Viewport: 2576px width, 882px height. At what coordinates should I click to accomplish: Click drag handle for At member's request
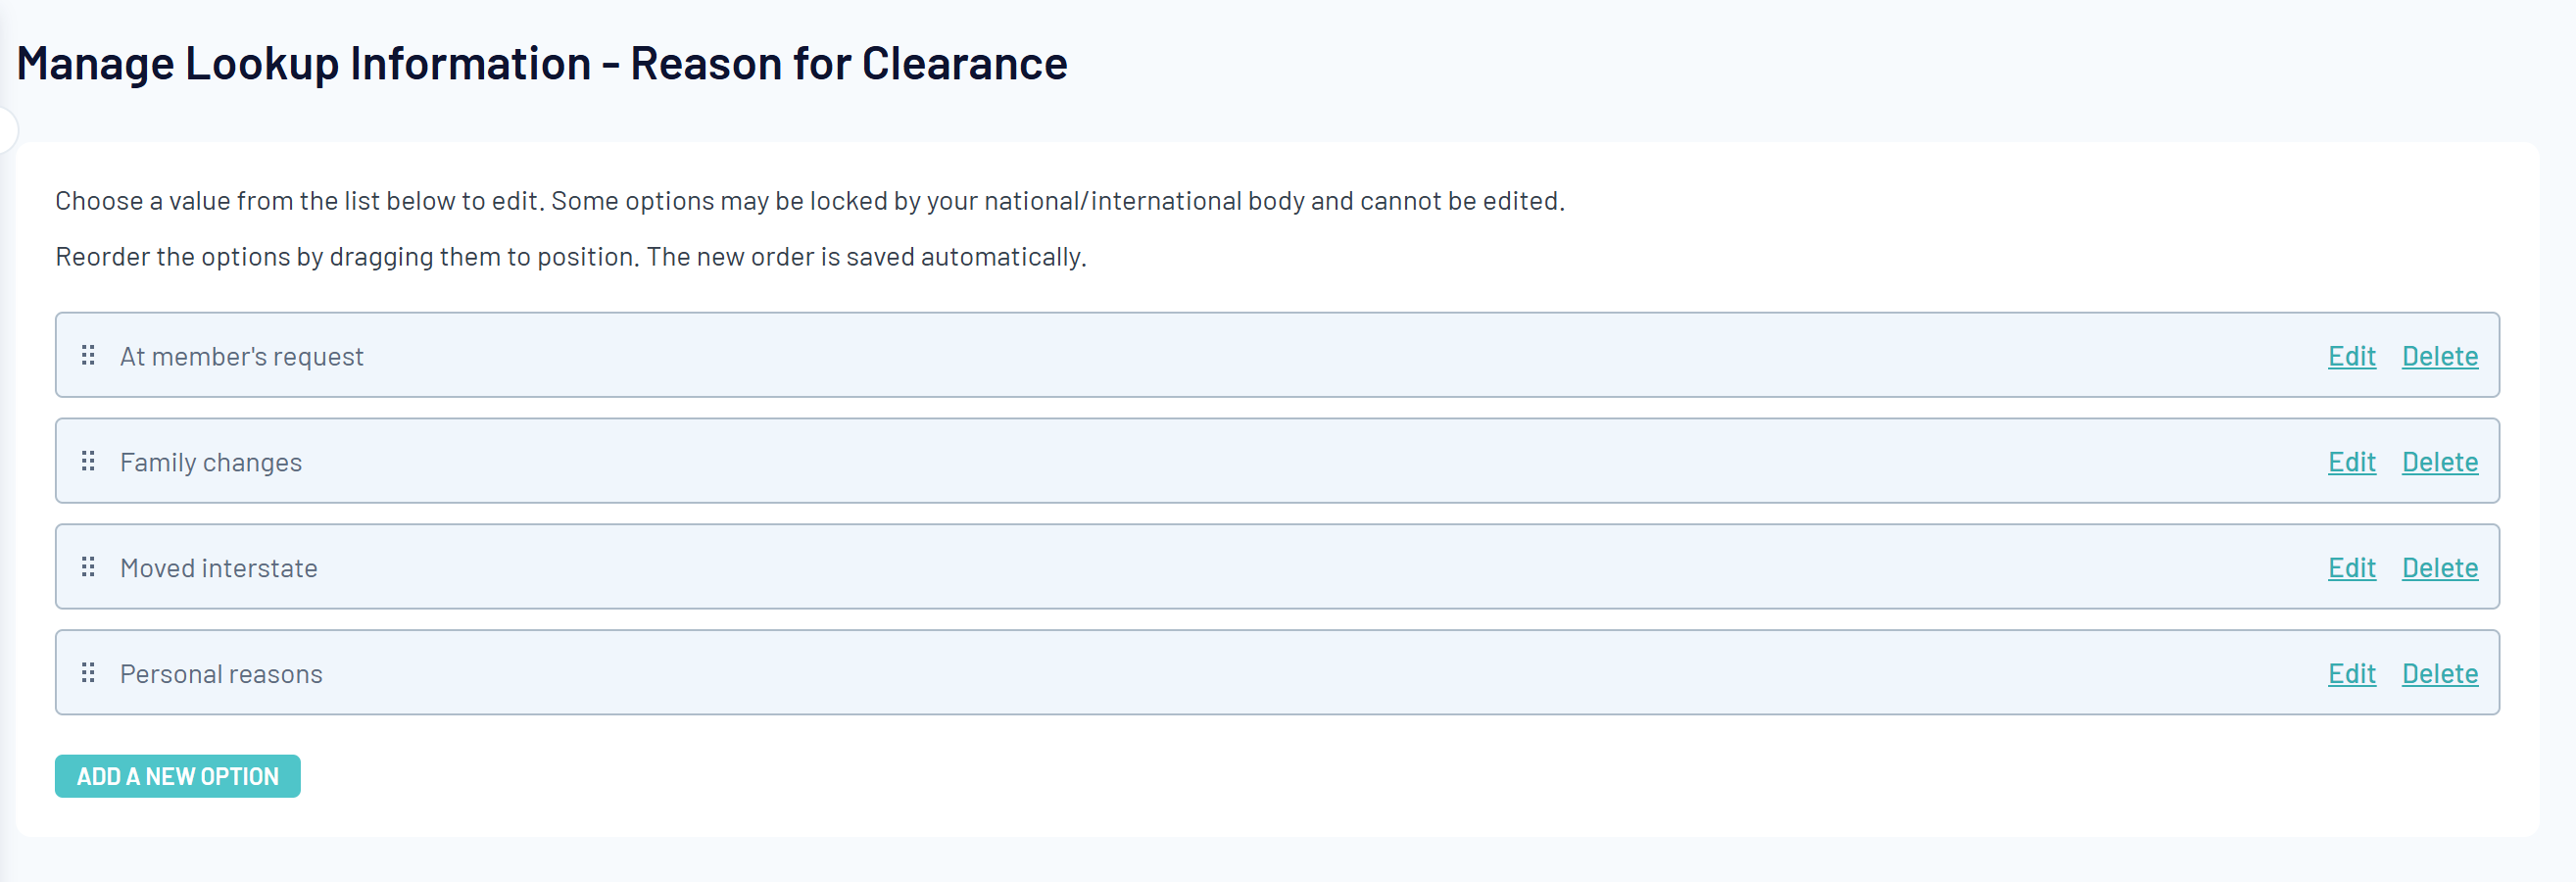coord(88,355)
